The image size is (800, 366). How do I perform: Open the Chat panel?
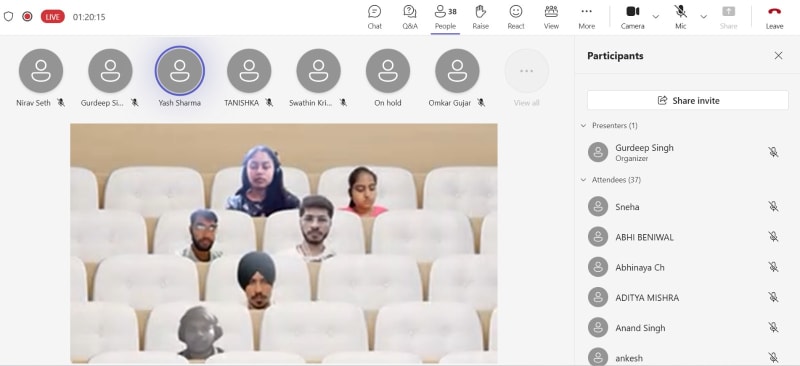pyautogui.click(x=374, y=17)
